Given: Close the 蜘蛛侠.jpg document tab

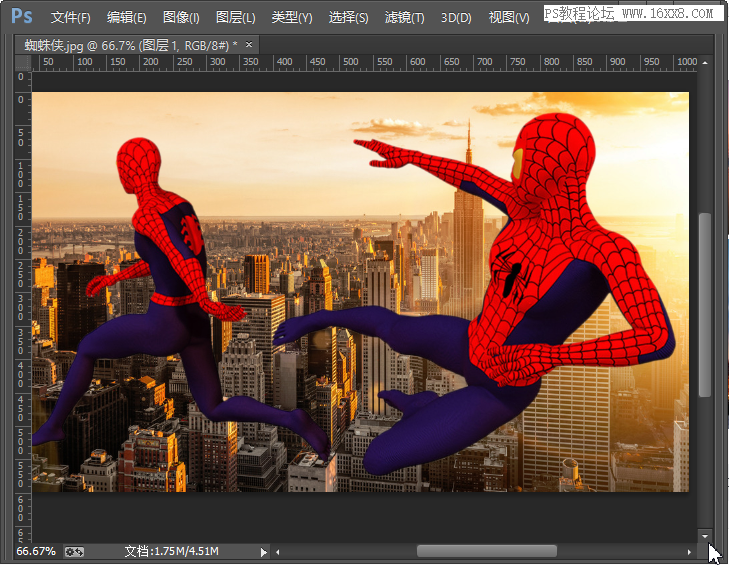Looking at the screenshot, I should point(249,45).
